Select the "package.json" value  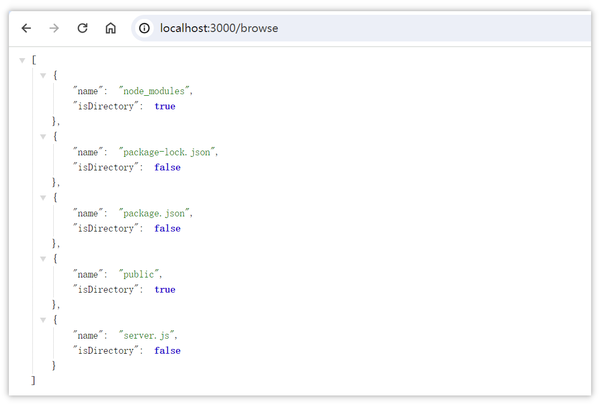point(154,213)
